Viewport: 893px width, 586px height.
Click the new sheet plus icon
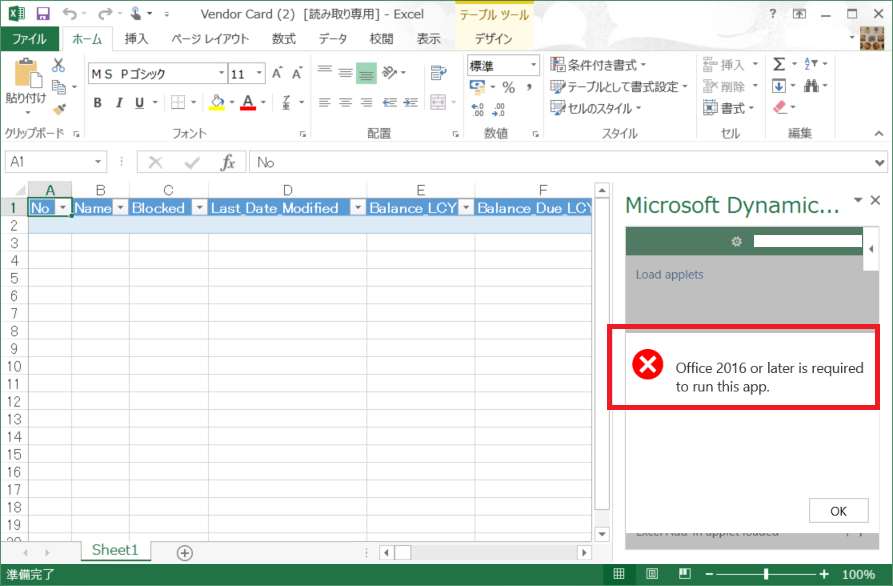(x=185, y=552)
